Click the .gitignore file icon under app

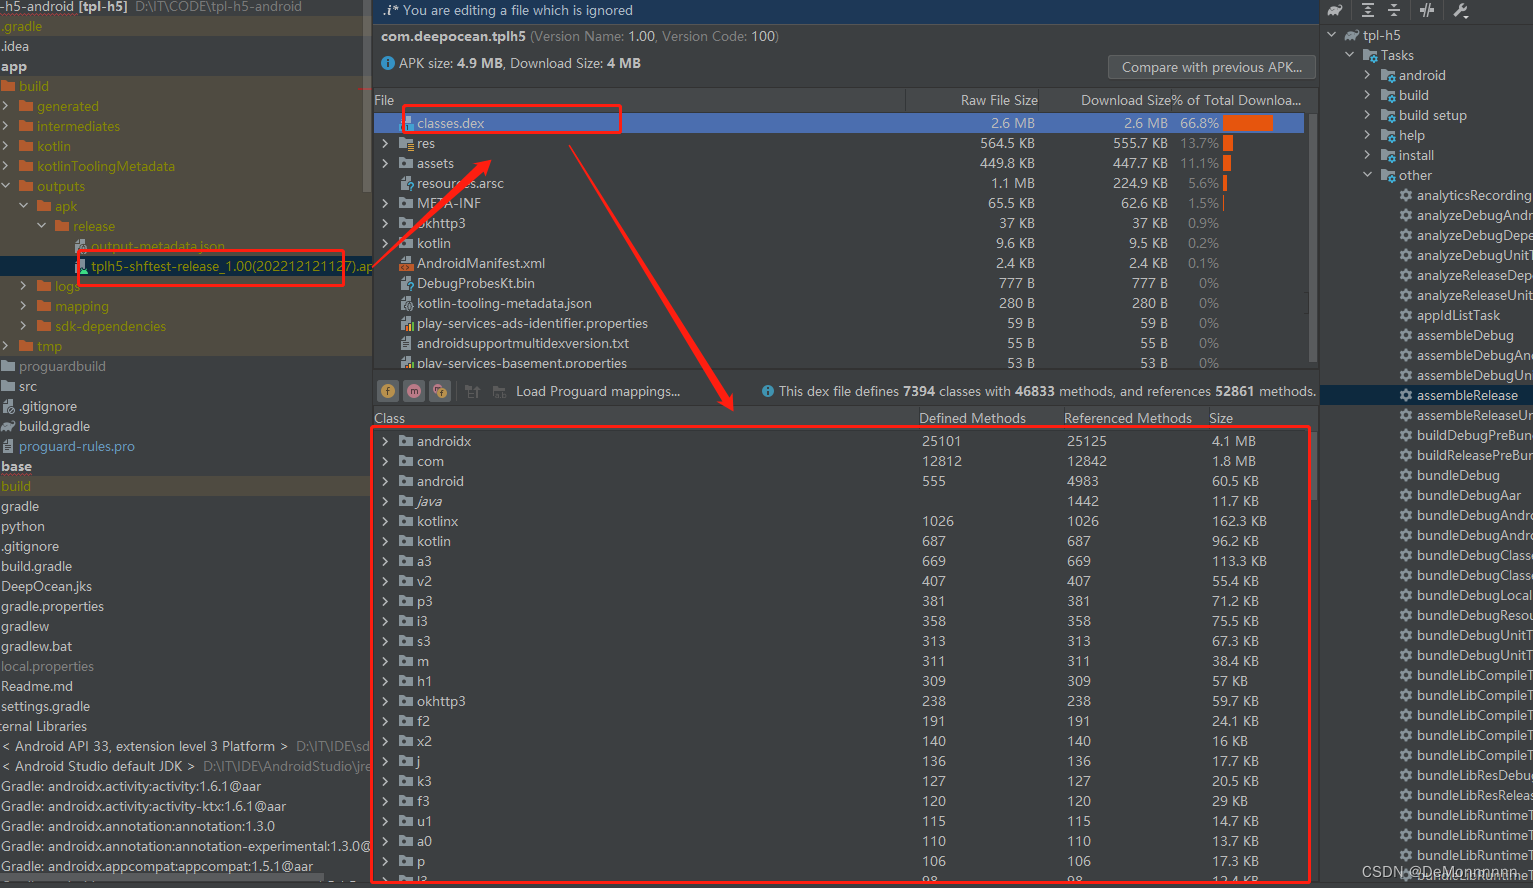click(8, 406)
